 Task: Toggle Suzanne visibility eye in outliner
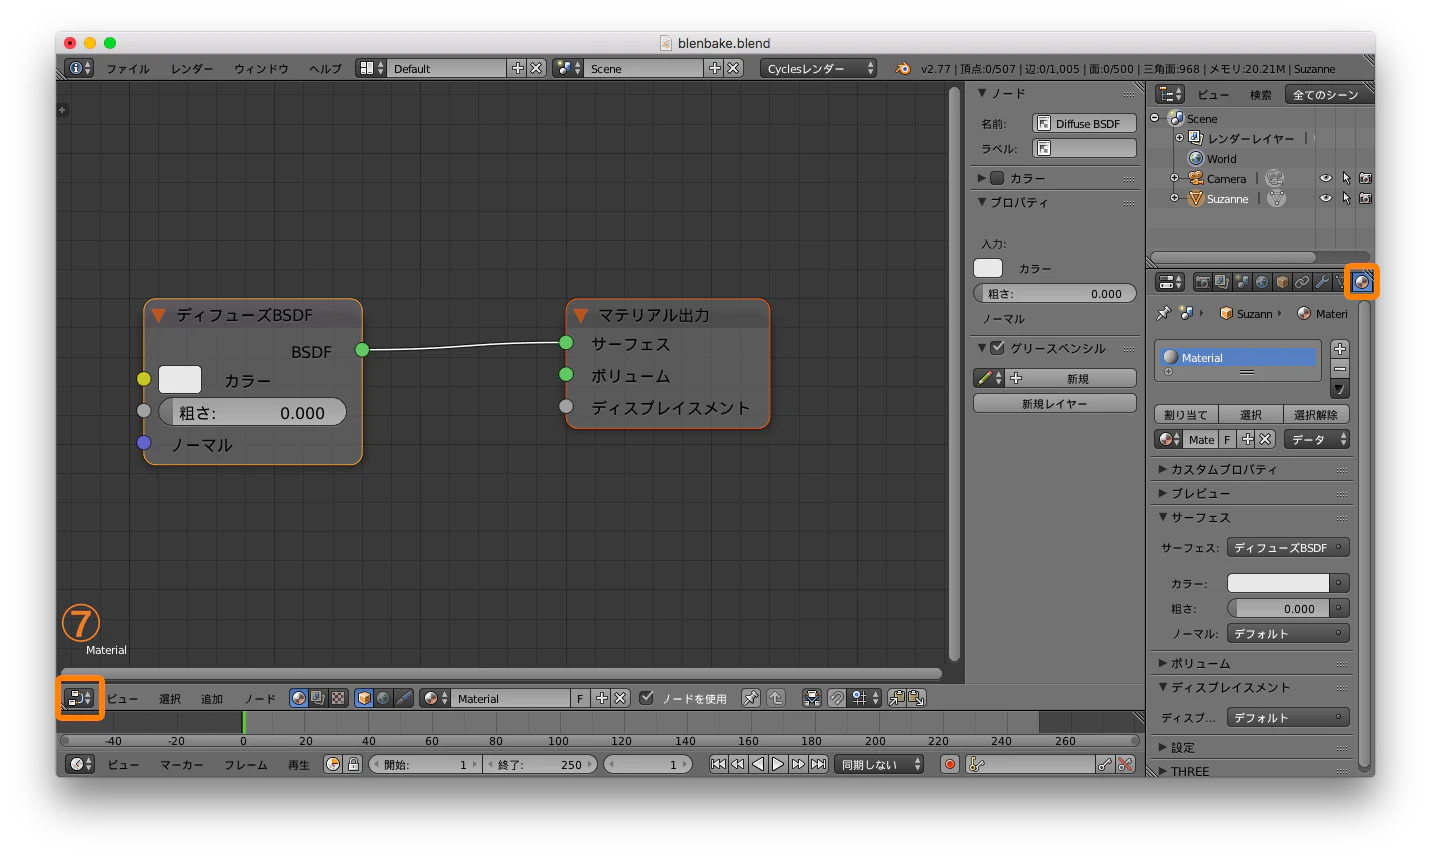coord(1326,198)
